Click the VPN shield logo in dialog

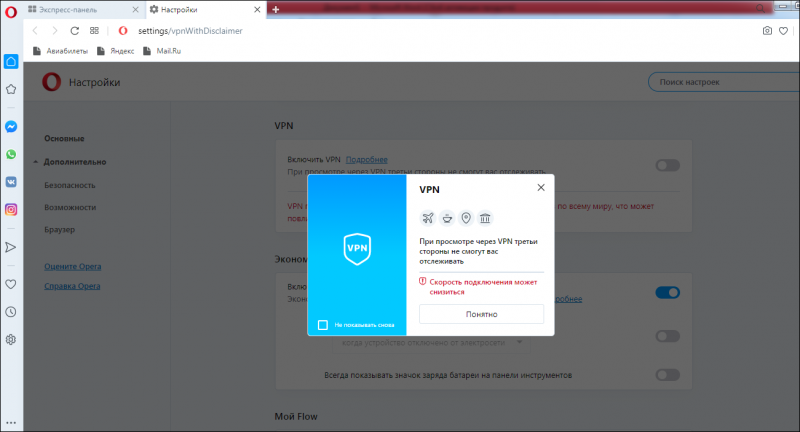pyautogui.click(x=357, y=249)
